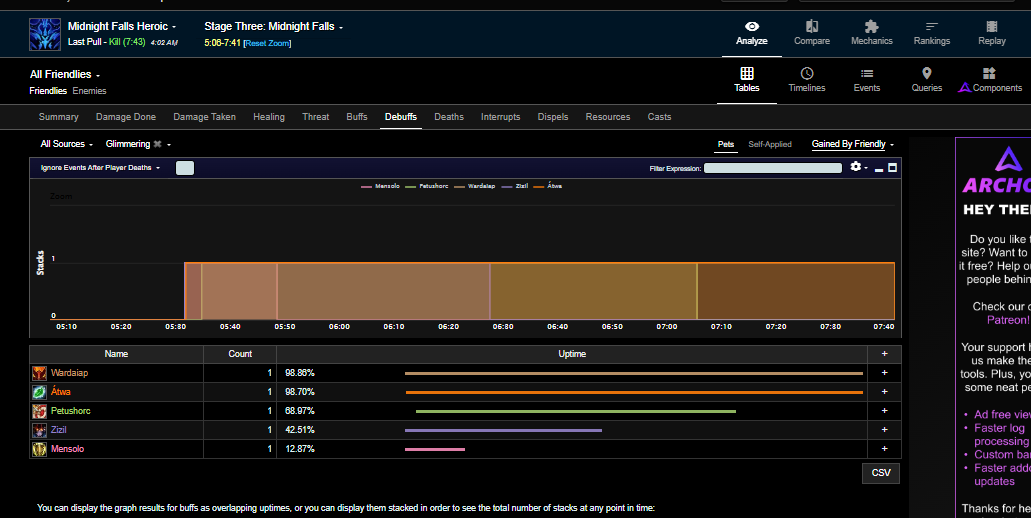
Task: Click the Reset Zoom link
Action: (x=268, y=43)
